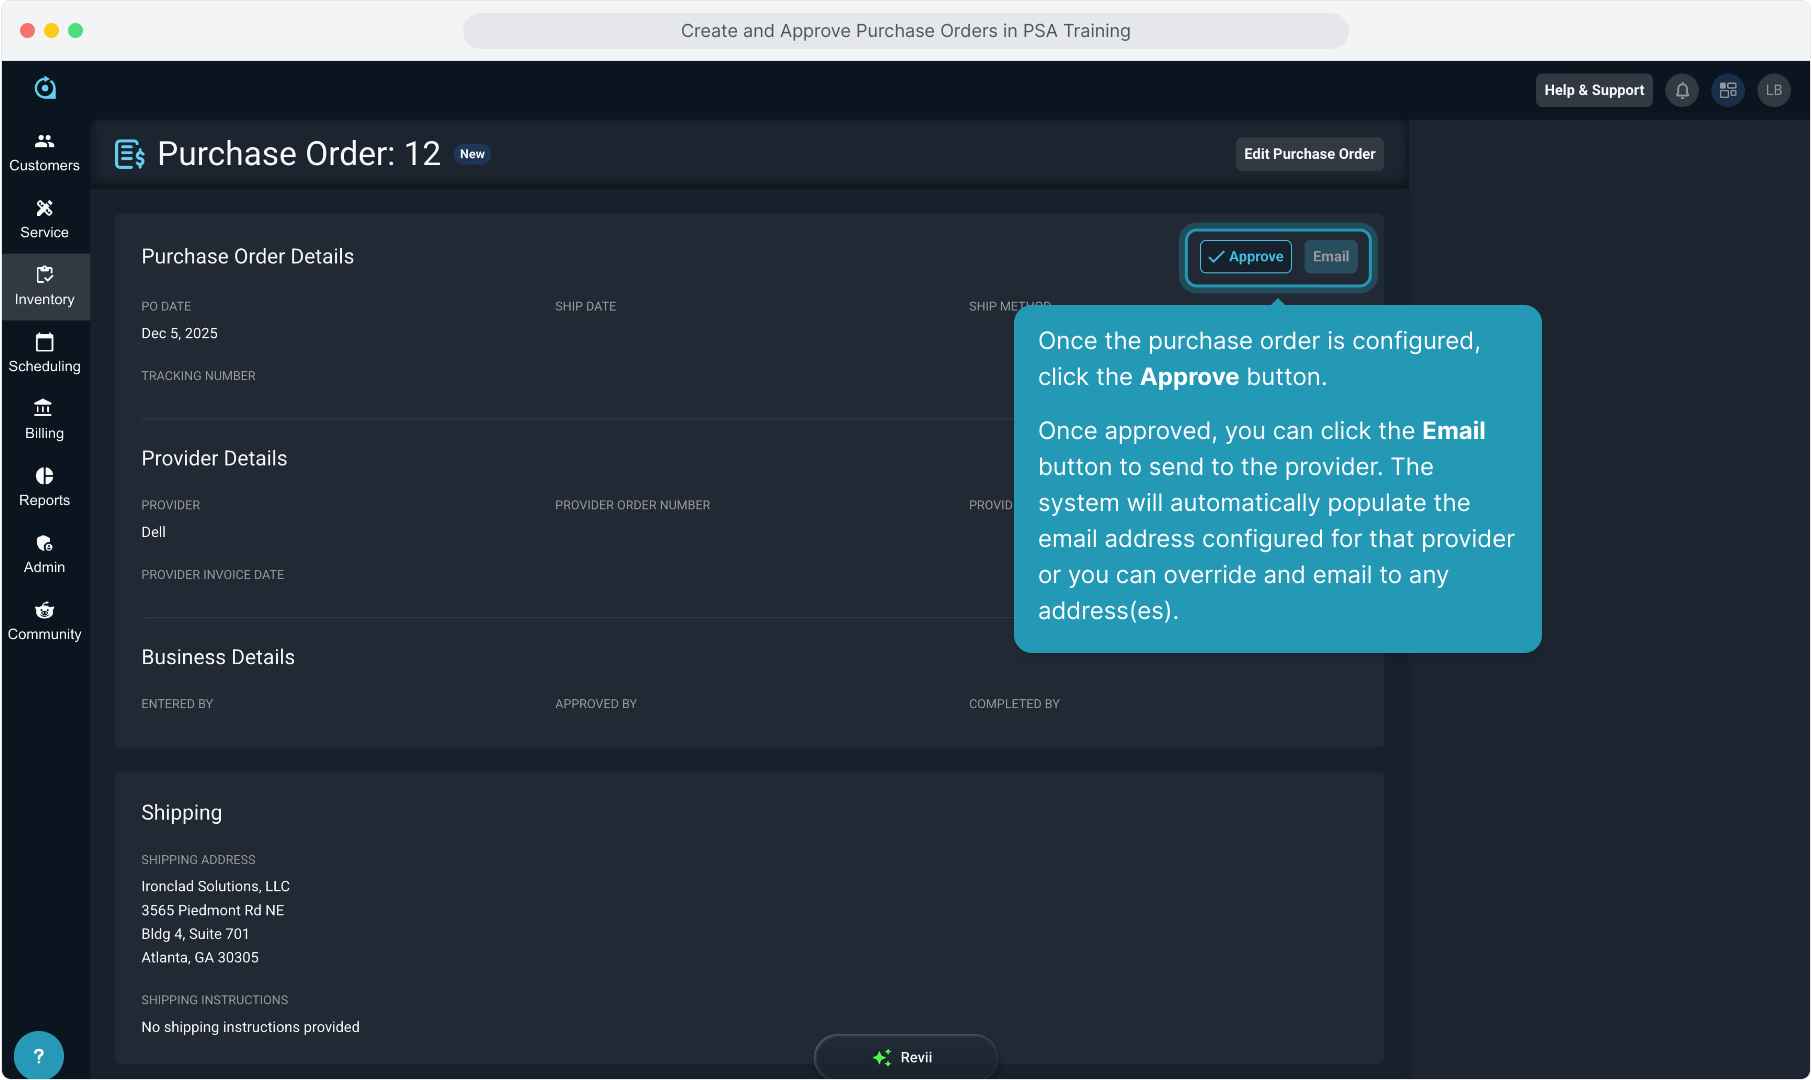Click the Approve button
The width and height of the screenshot is (1812, 1080).
click(1245, 257)
